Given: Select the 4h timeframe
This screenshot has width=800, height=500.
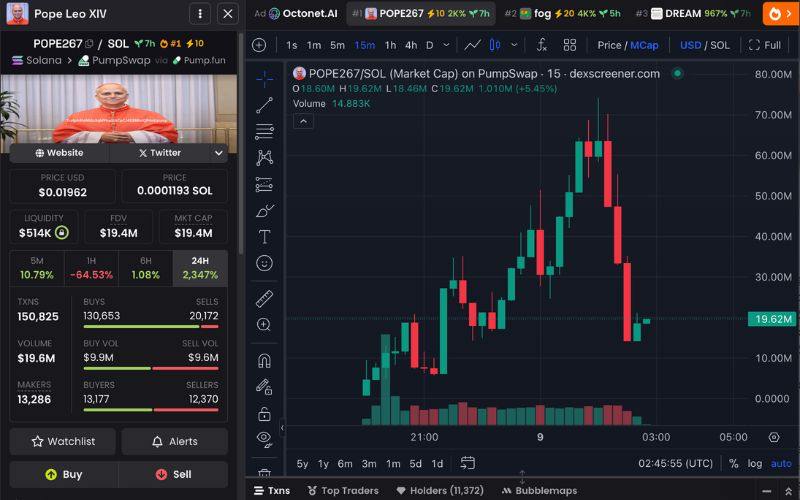Looking at the screenshot, I should [x=411, y=45].
